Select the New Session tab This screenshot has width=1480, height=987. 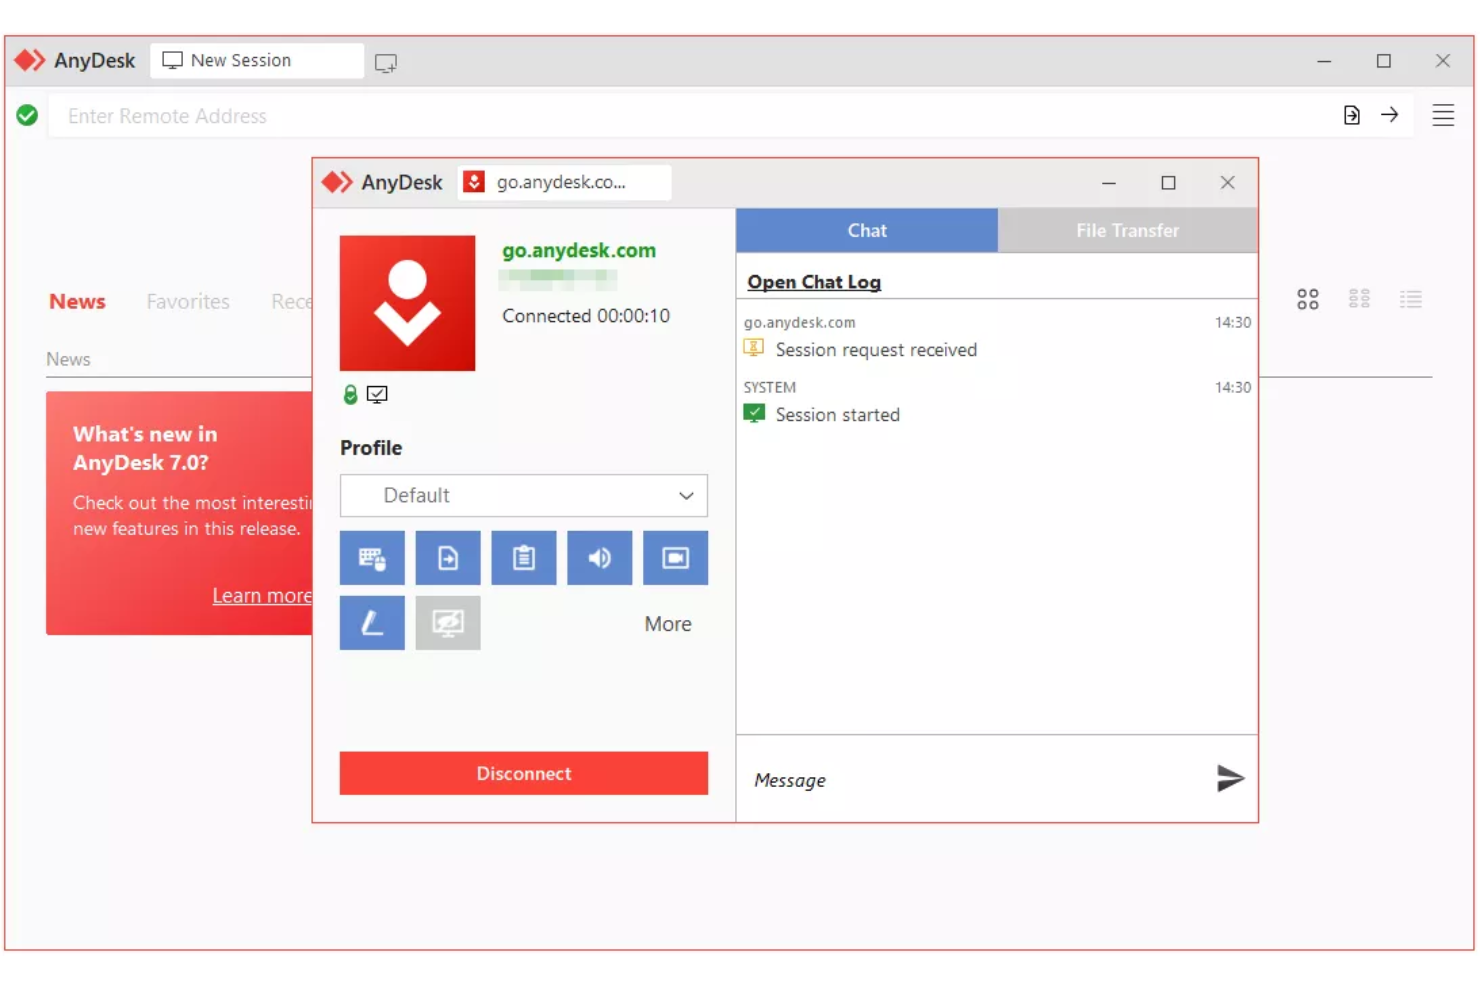[257, 60]
